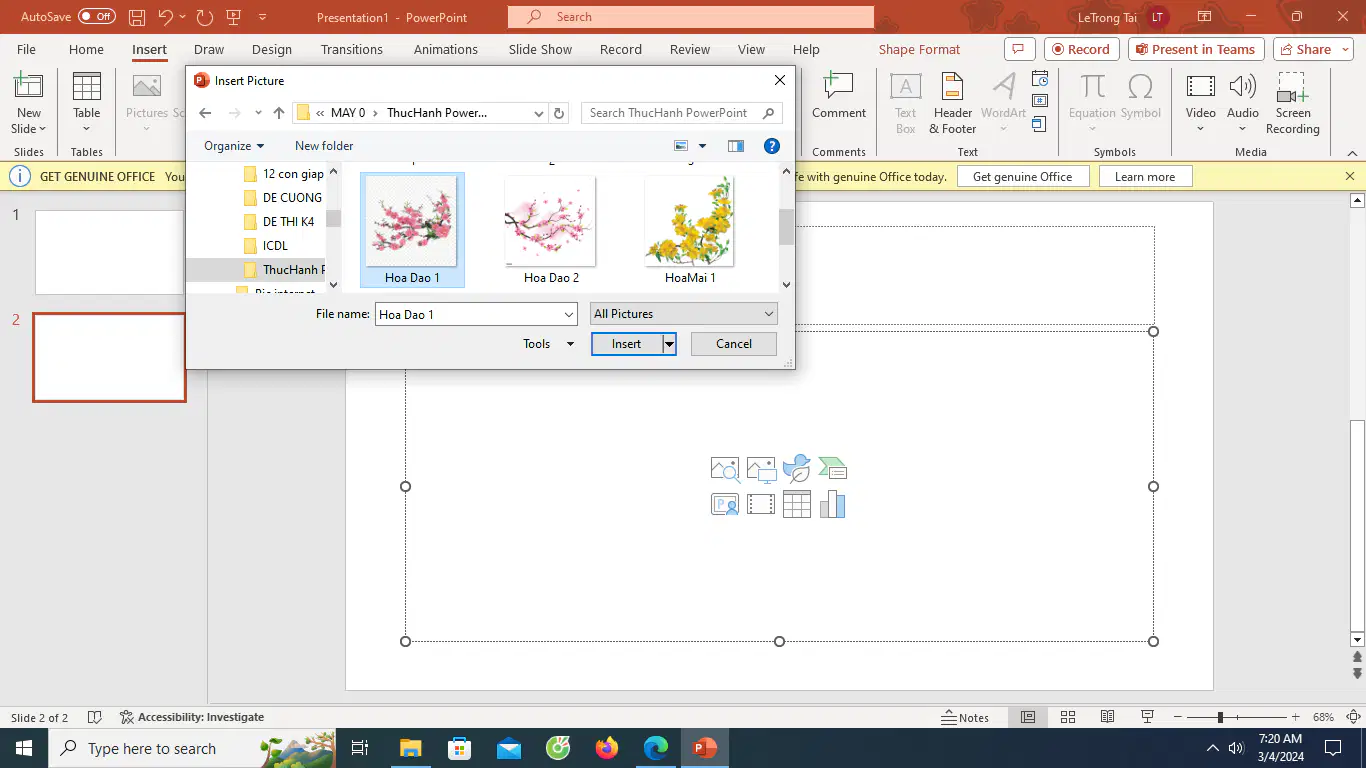This screenshot has width=1366, height=768.
Task: Click the Learn more button
Action: point(1145,176)
